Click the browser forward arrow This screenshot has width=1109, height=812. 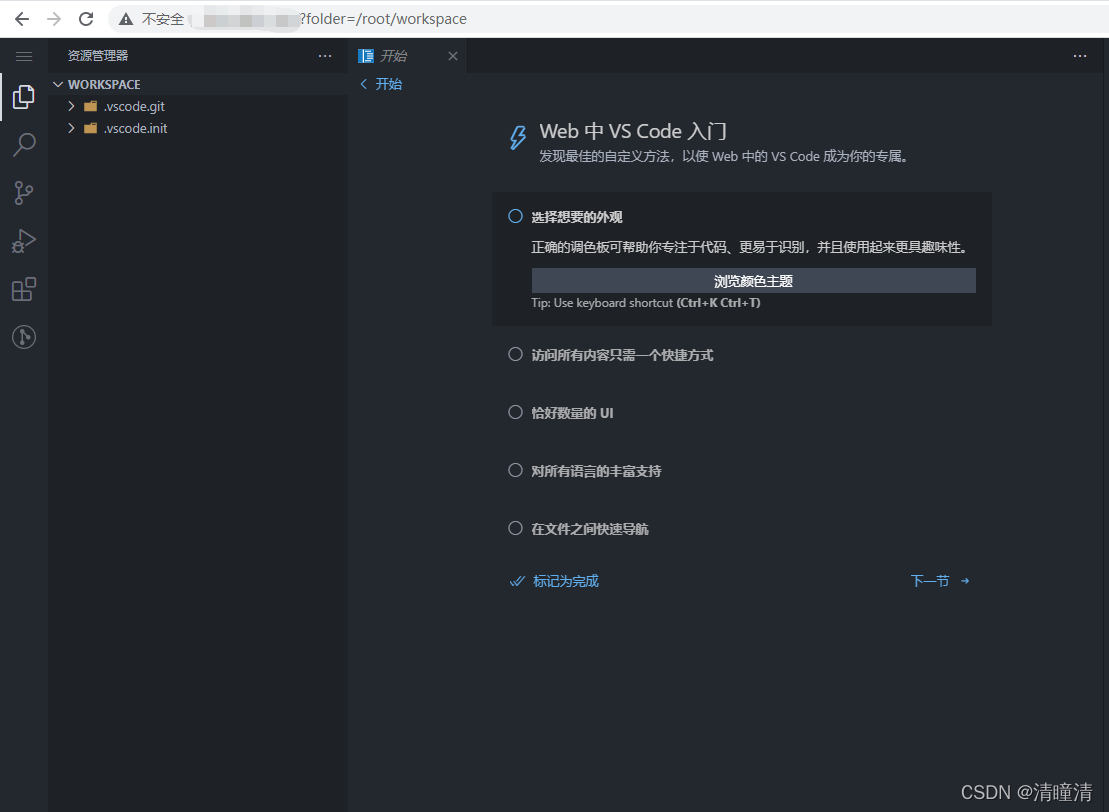[54, 19]
